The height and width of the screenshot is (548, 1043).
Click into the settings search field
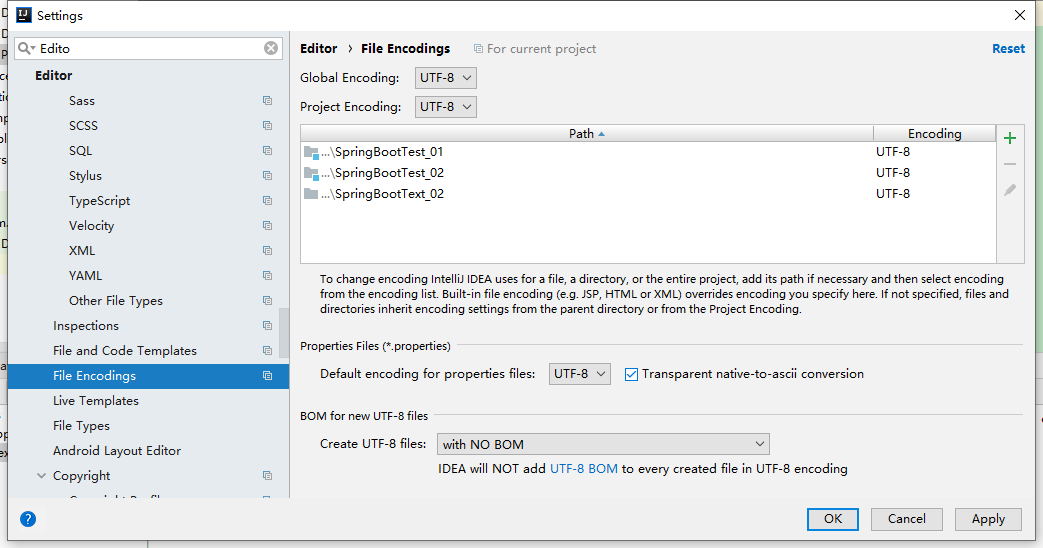pyautogui.click(x=149, y=48)
